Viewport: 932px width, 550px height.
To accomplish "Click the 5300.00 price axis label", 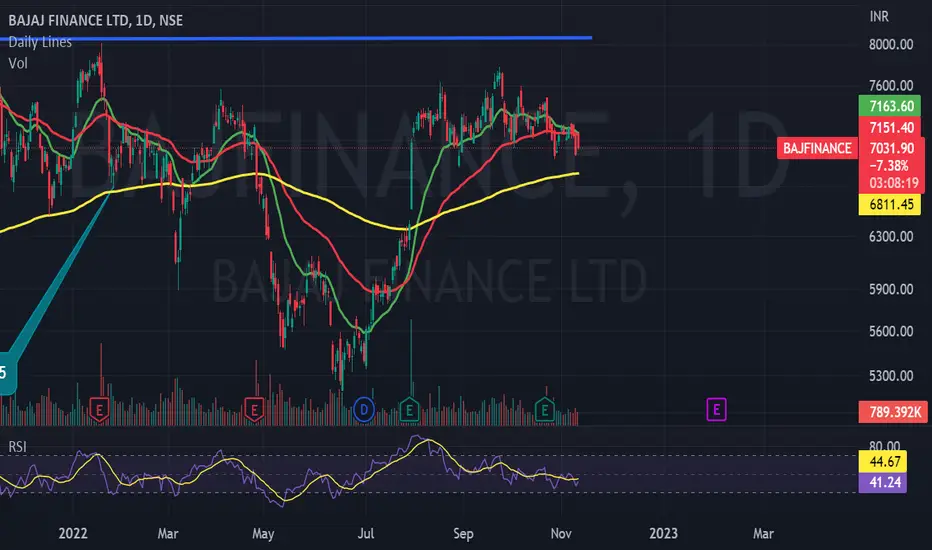I will (x=890, y=376).
